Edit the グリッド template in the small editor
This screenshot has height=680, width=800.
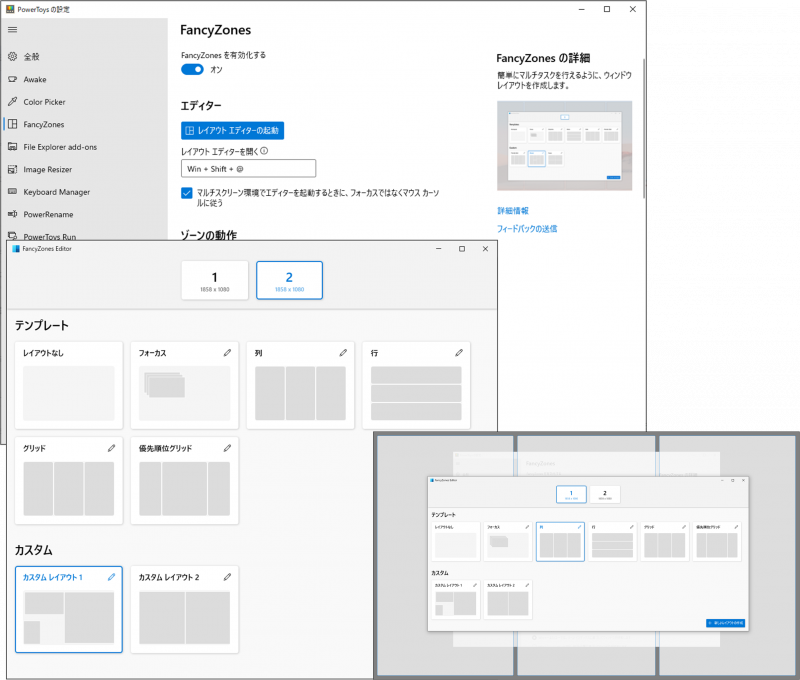point(684,527)
